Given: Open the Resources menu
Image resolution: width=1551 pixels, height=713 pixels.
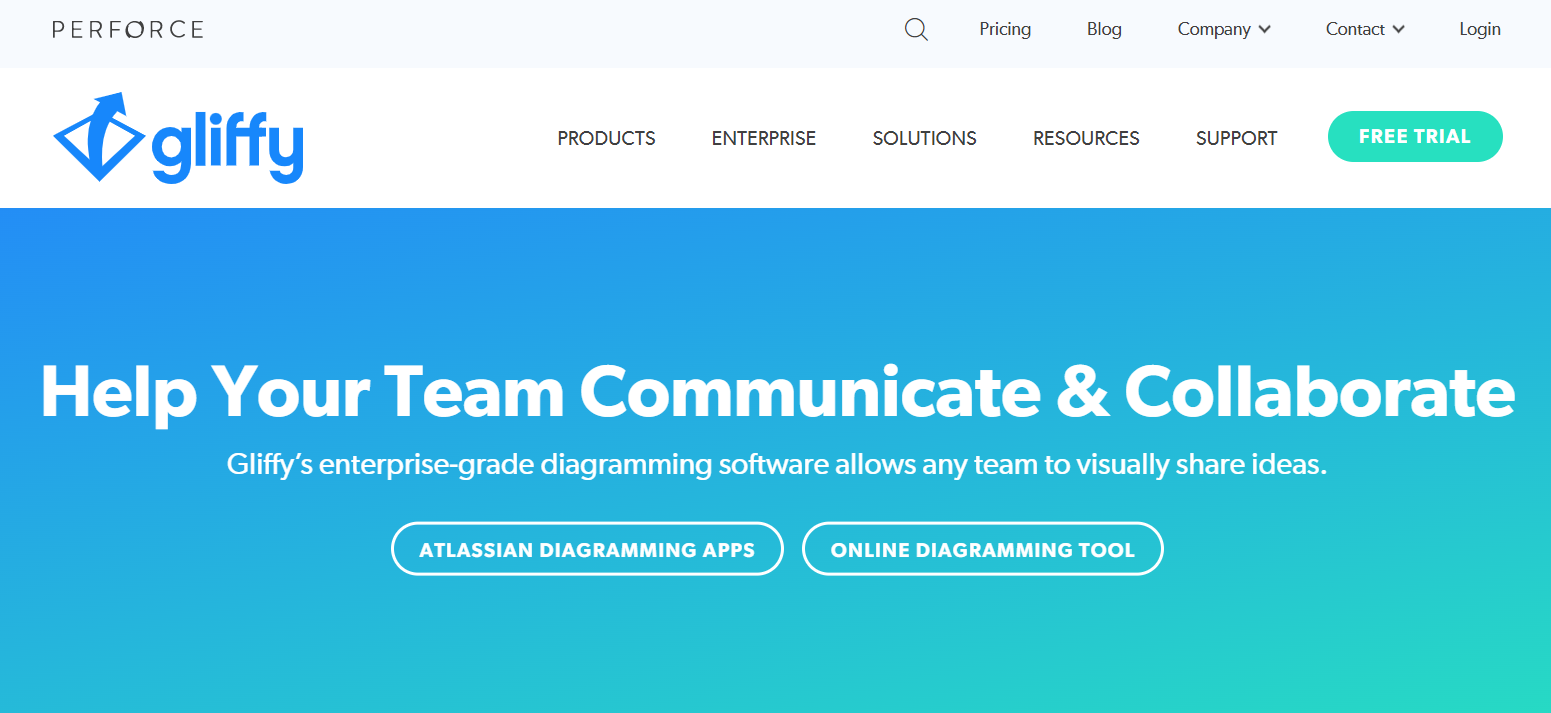Looking at the screenshot, I should (x=1086, y=138).
